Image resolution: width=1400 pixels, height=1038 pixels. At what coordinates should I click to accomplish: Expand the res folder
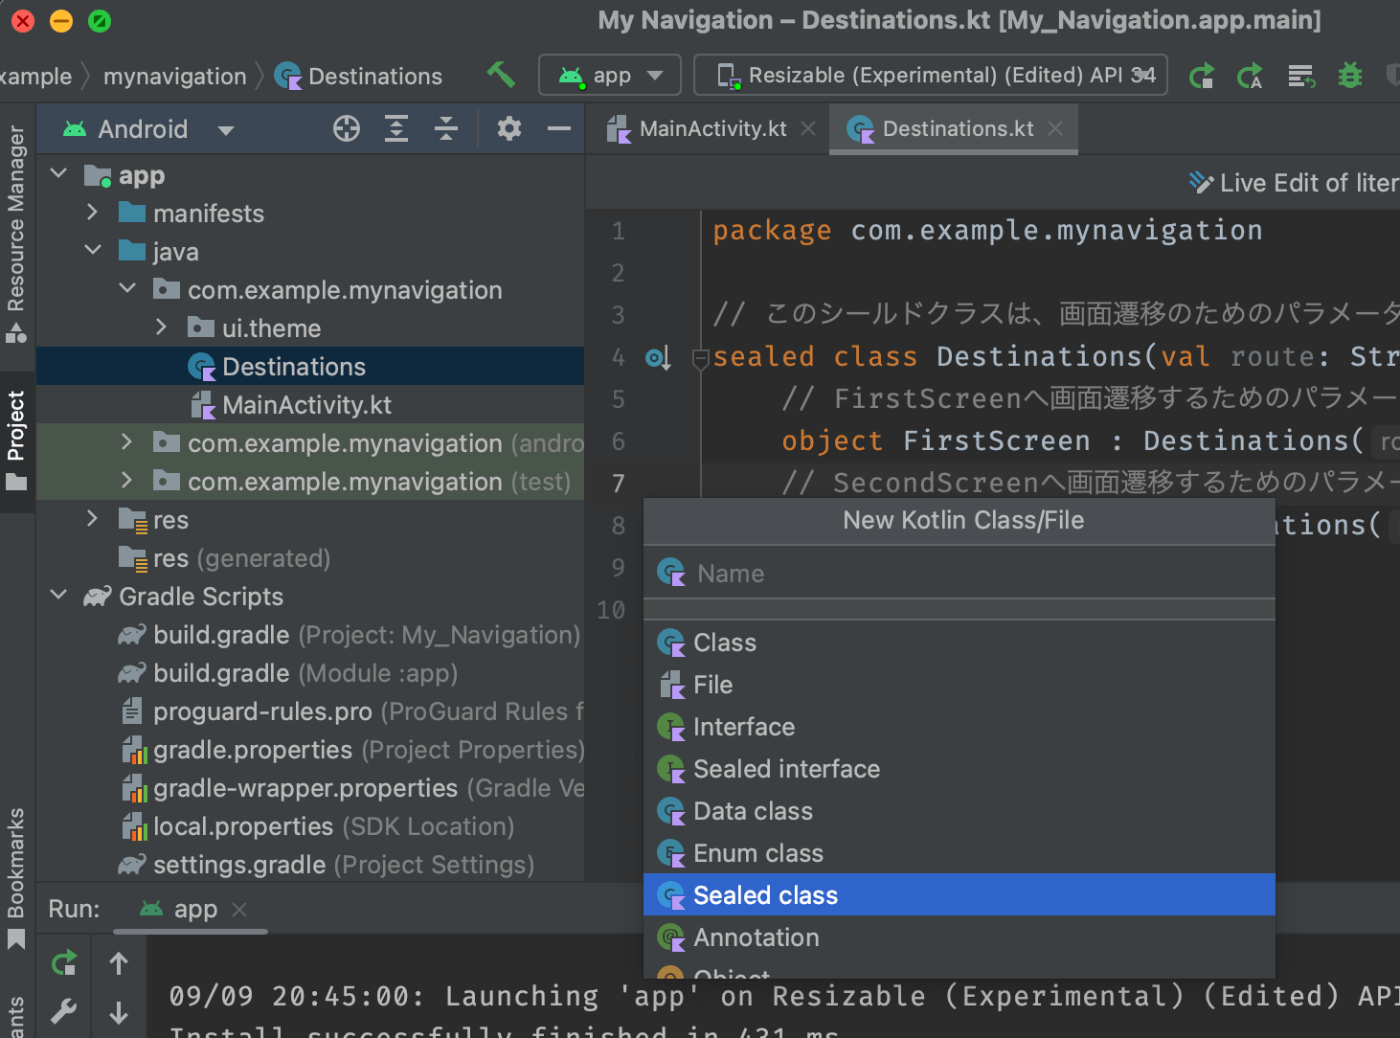92,518
